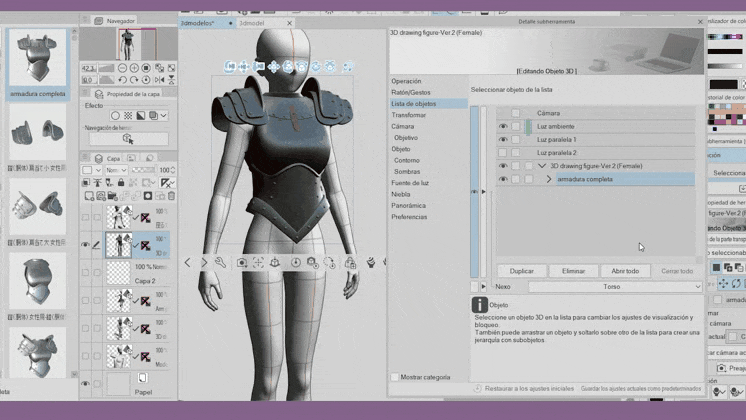746x420 pixels.
Task: Click the 3D object operation tool button
Action: pyautogui.click(x=127, y=139)
